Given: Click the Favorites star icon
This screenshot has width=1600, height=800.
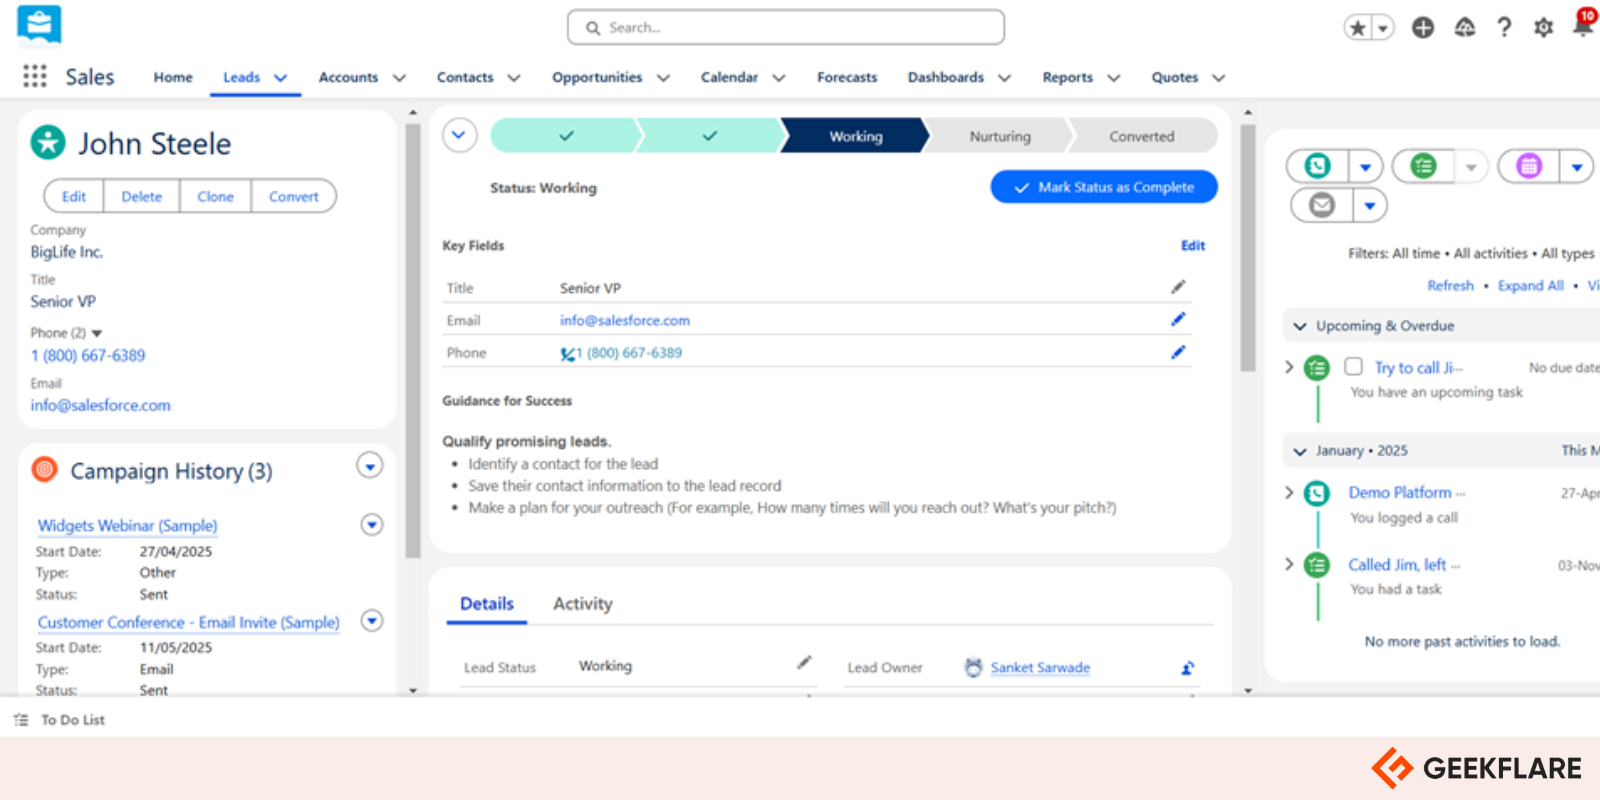Looking at the screenshot, I should 1357,28.
